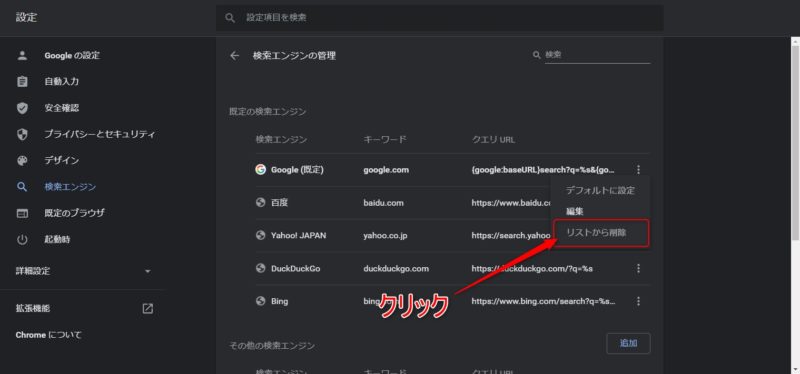Open the external link icon beside 拡張機能
This screenshot has width=800, height=374.
pyautogui.click(x=147, y=308)
